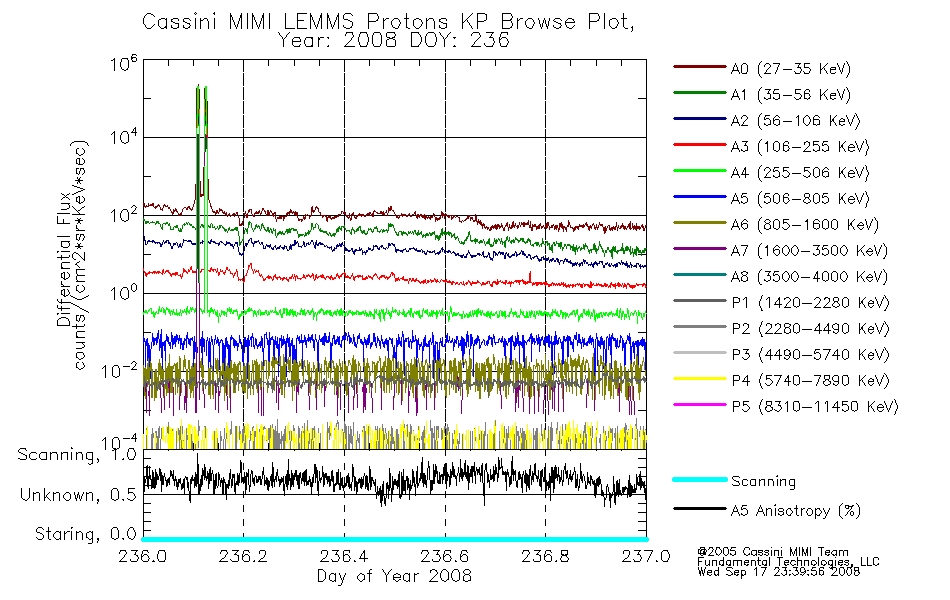
Task: Click the P5 (8310-11450 KeV) magenta swatch
Action: [700, 404]
